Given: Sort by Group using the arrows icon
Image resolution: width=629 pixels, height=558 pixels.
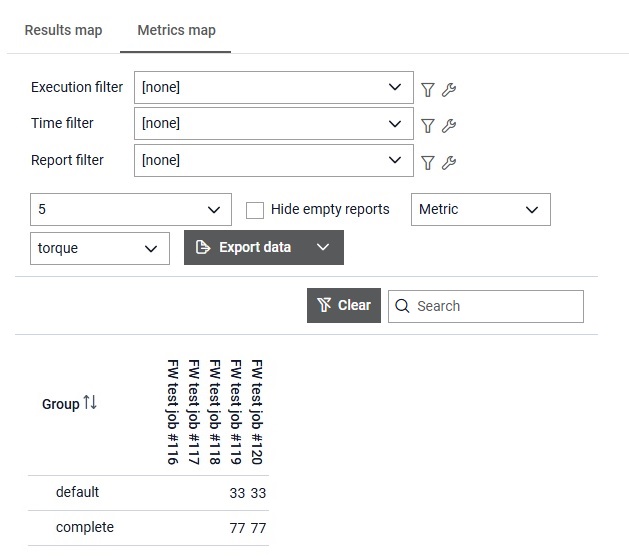Looking at the screenshot, I should [x=90, y=403].
